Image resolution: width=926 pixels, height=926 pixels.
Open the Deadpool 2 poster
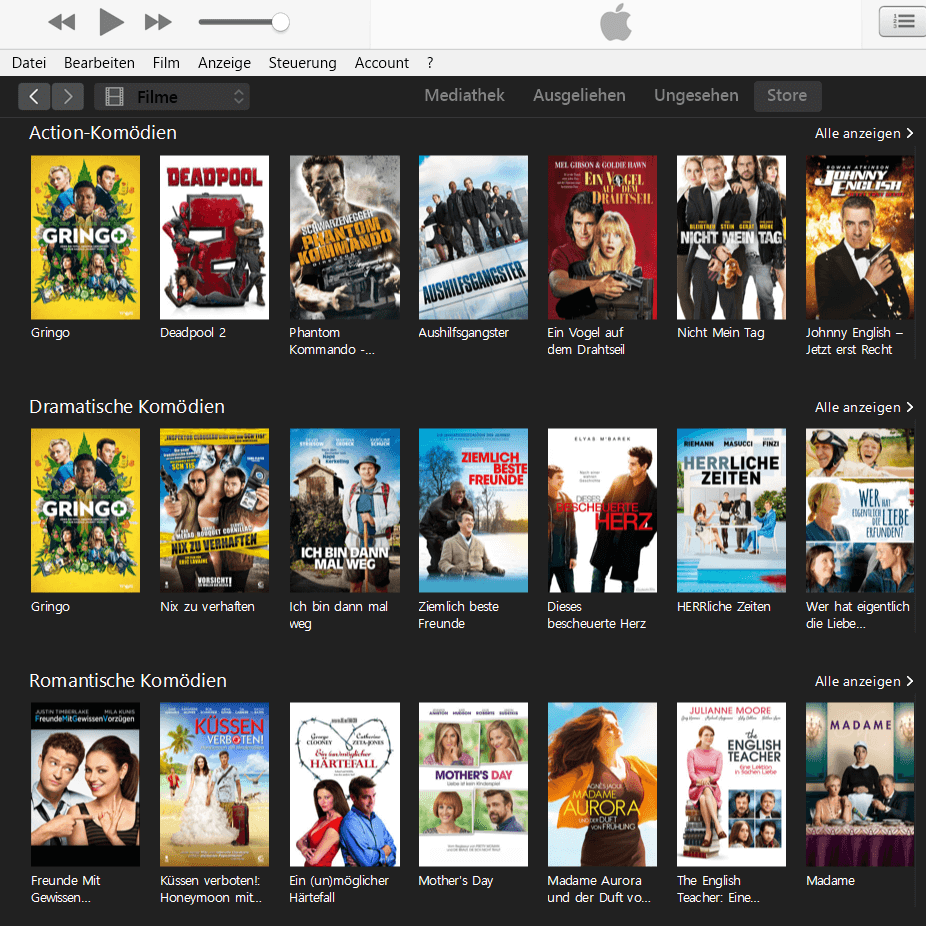point(214,237)
